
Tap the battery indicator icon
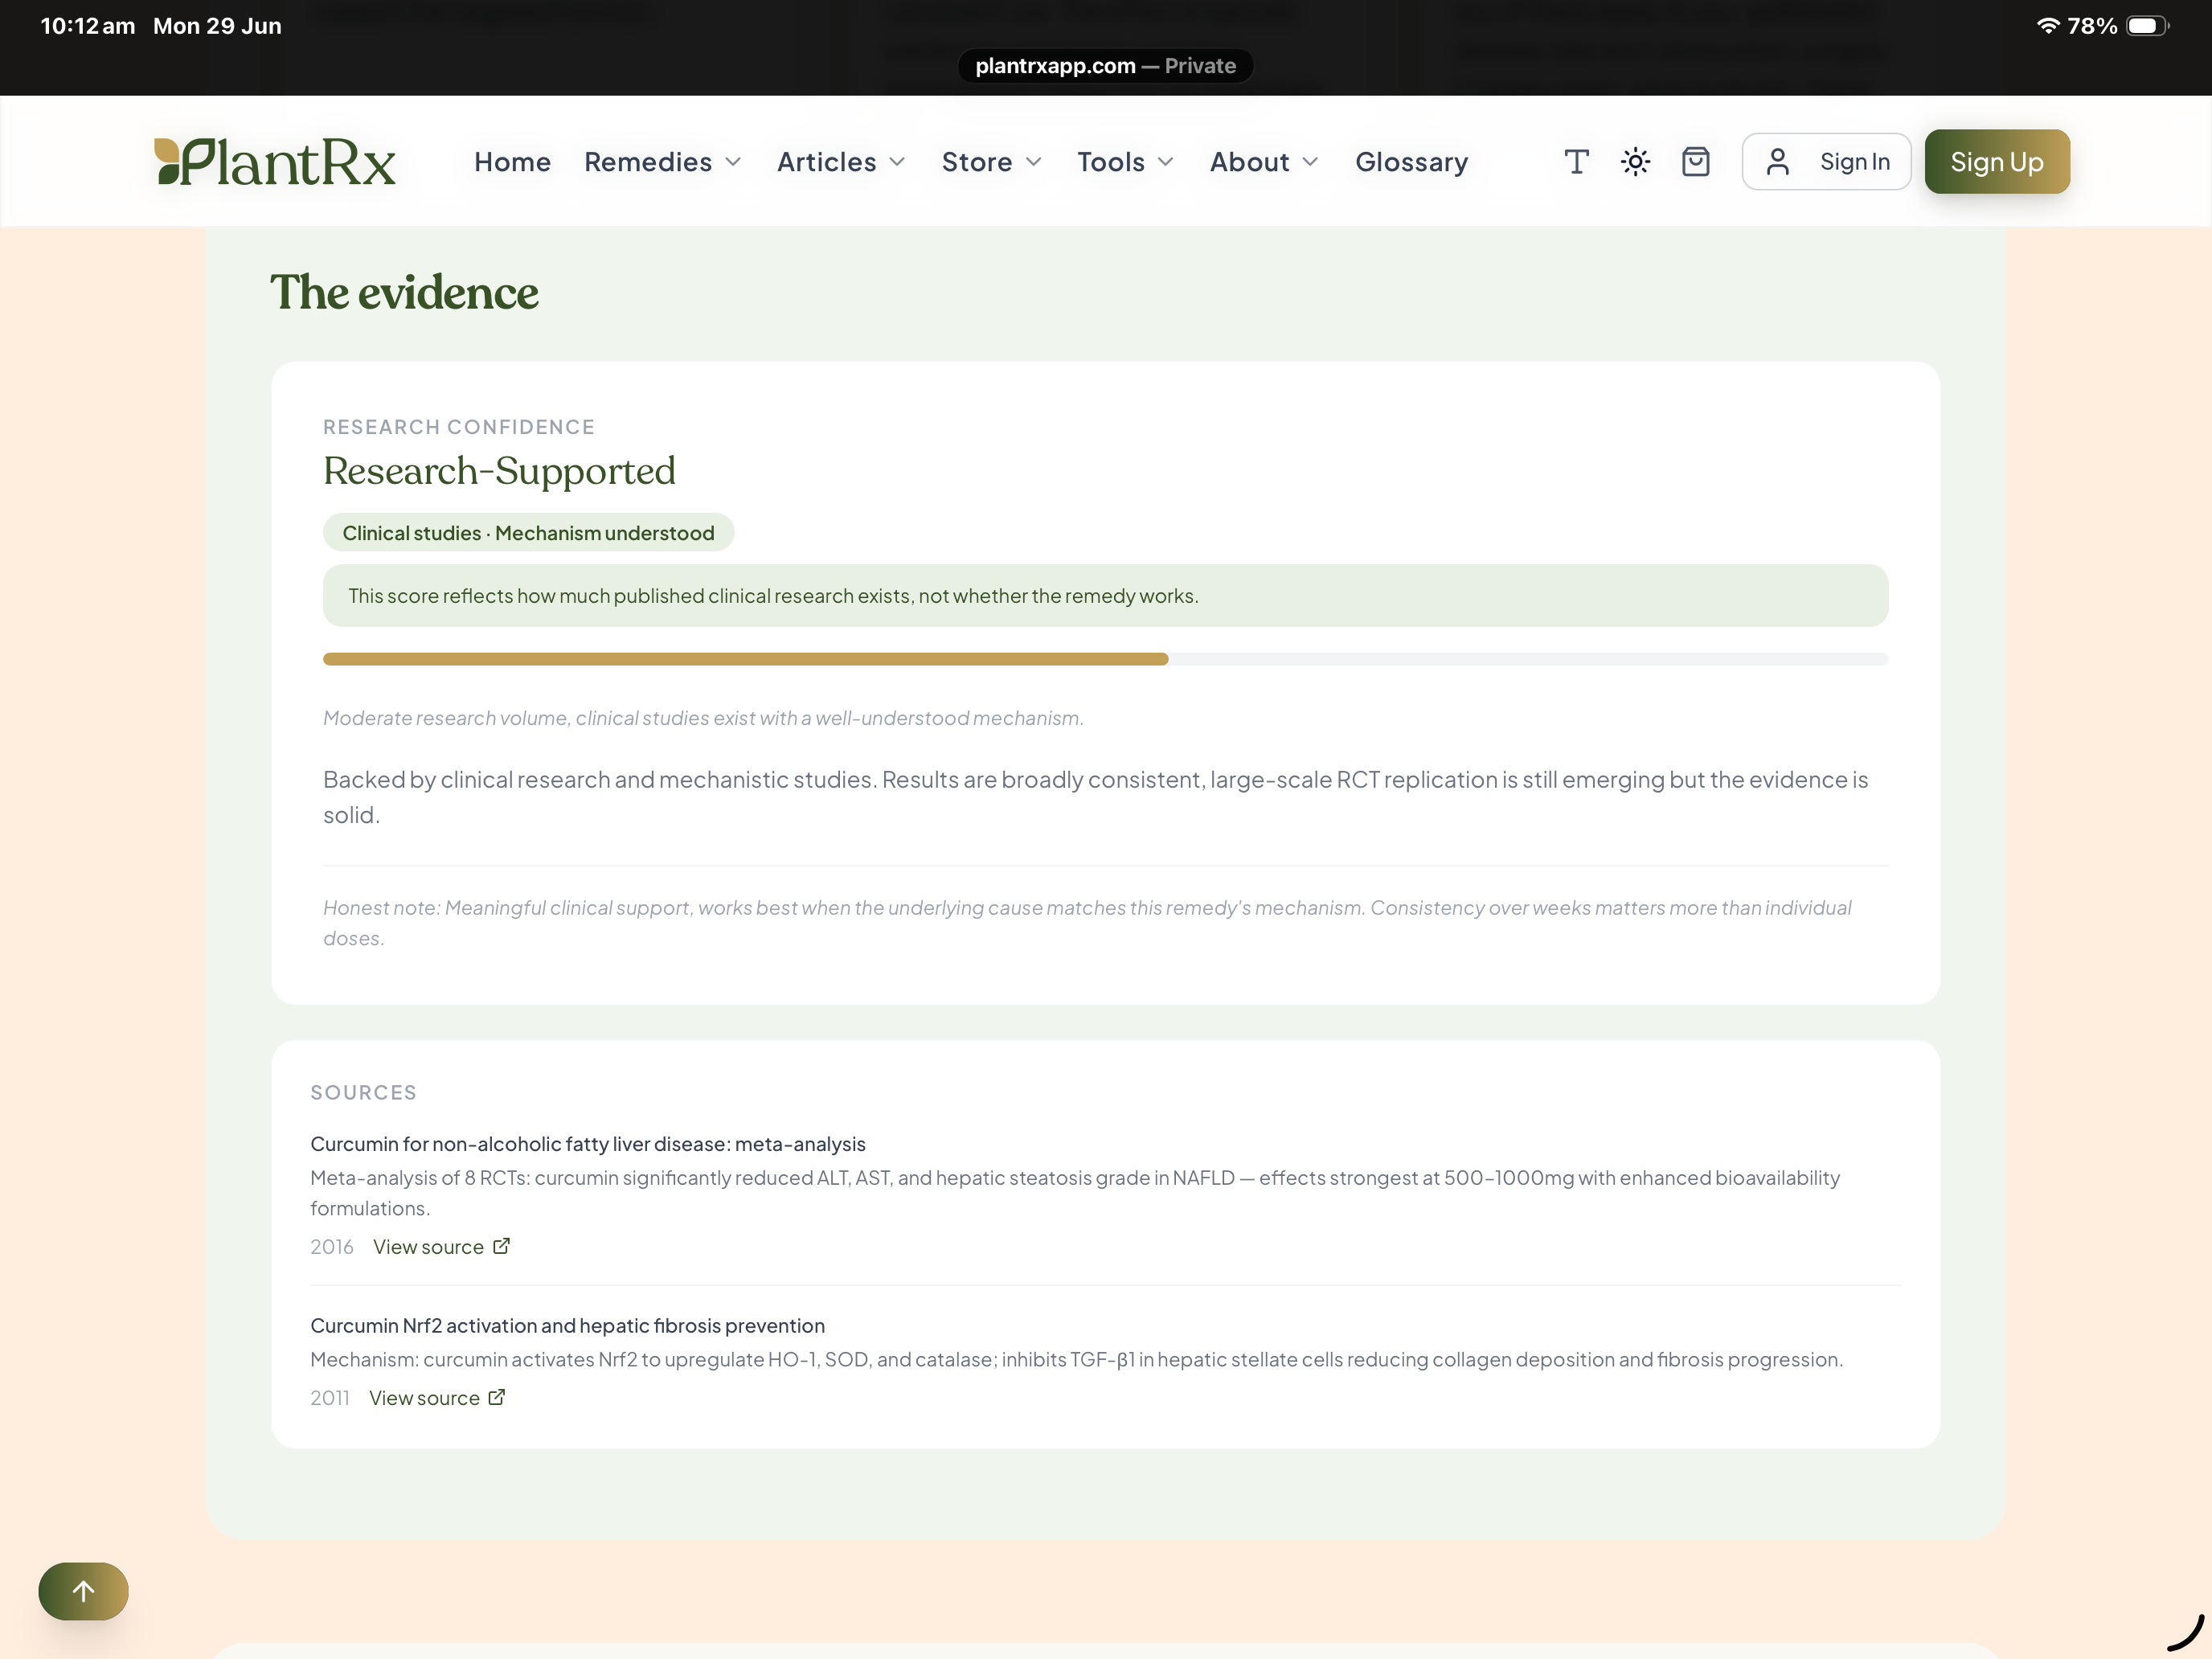pyautogui.click(x=2147, y=26)
